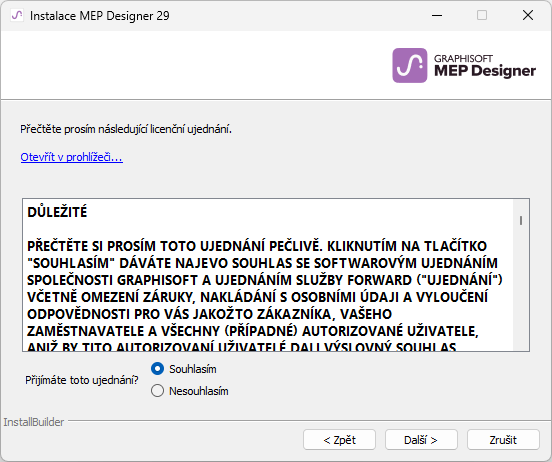Click the InstallBuilder label at bottom
The height and width of the screenshot is (462, 552).
point(34,422)
